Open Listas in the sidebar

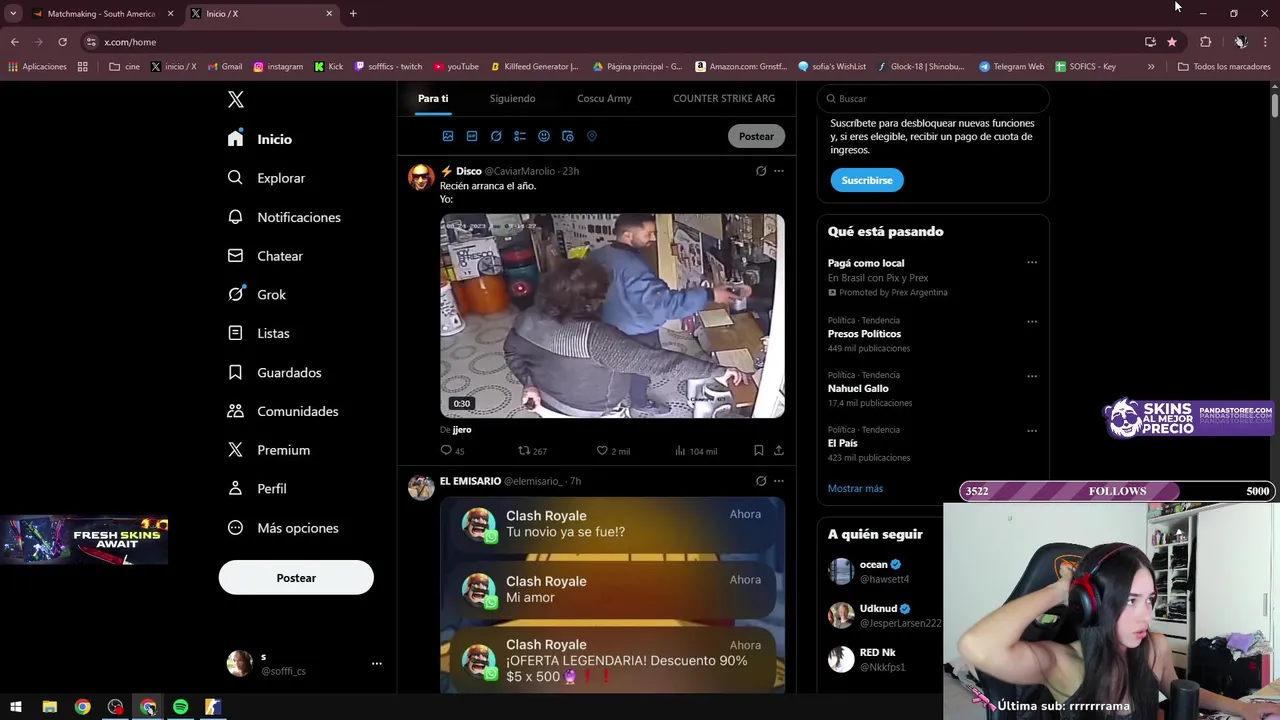[x=258, y=333]
